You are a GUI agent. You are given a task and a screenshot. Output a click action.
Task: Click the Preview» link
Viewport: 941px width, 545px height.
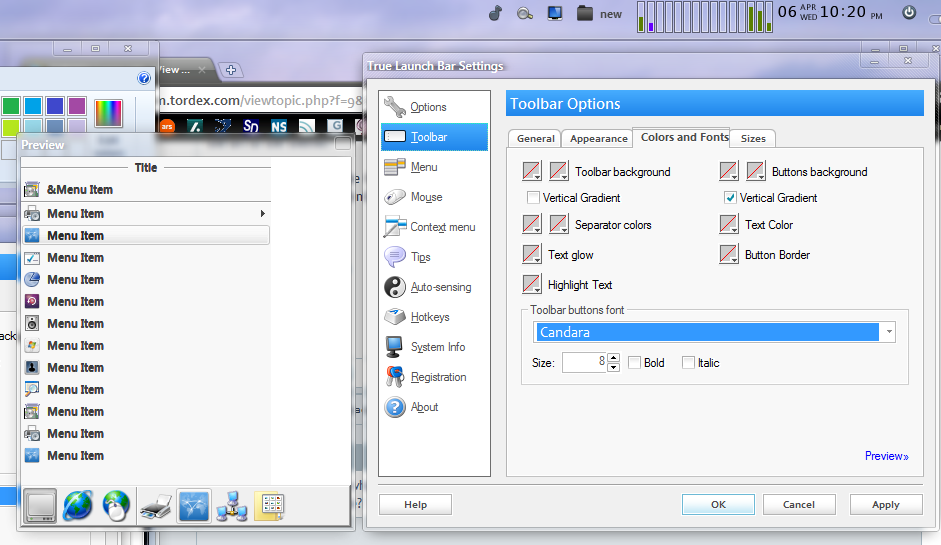886,456
